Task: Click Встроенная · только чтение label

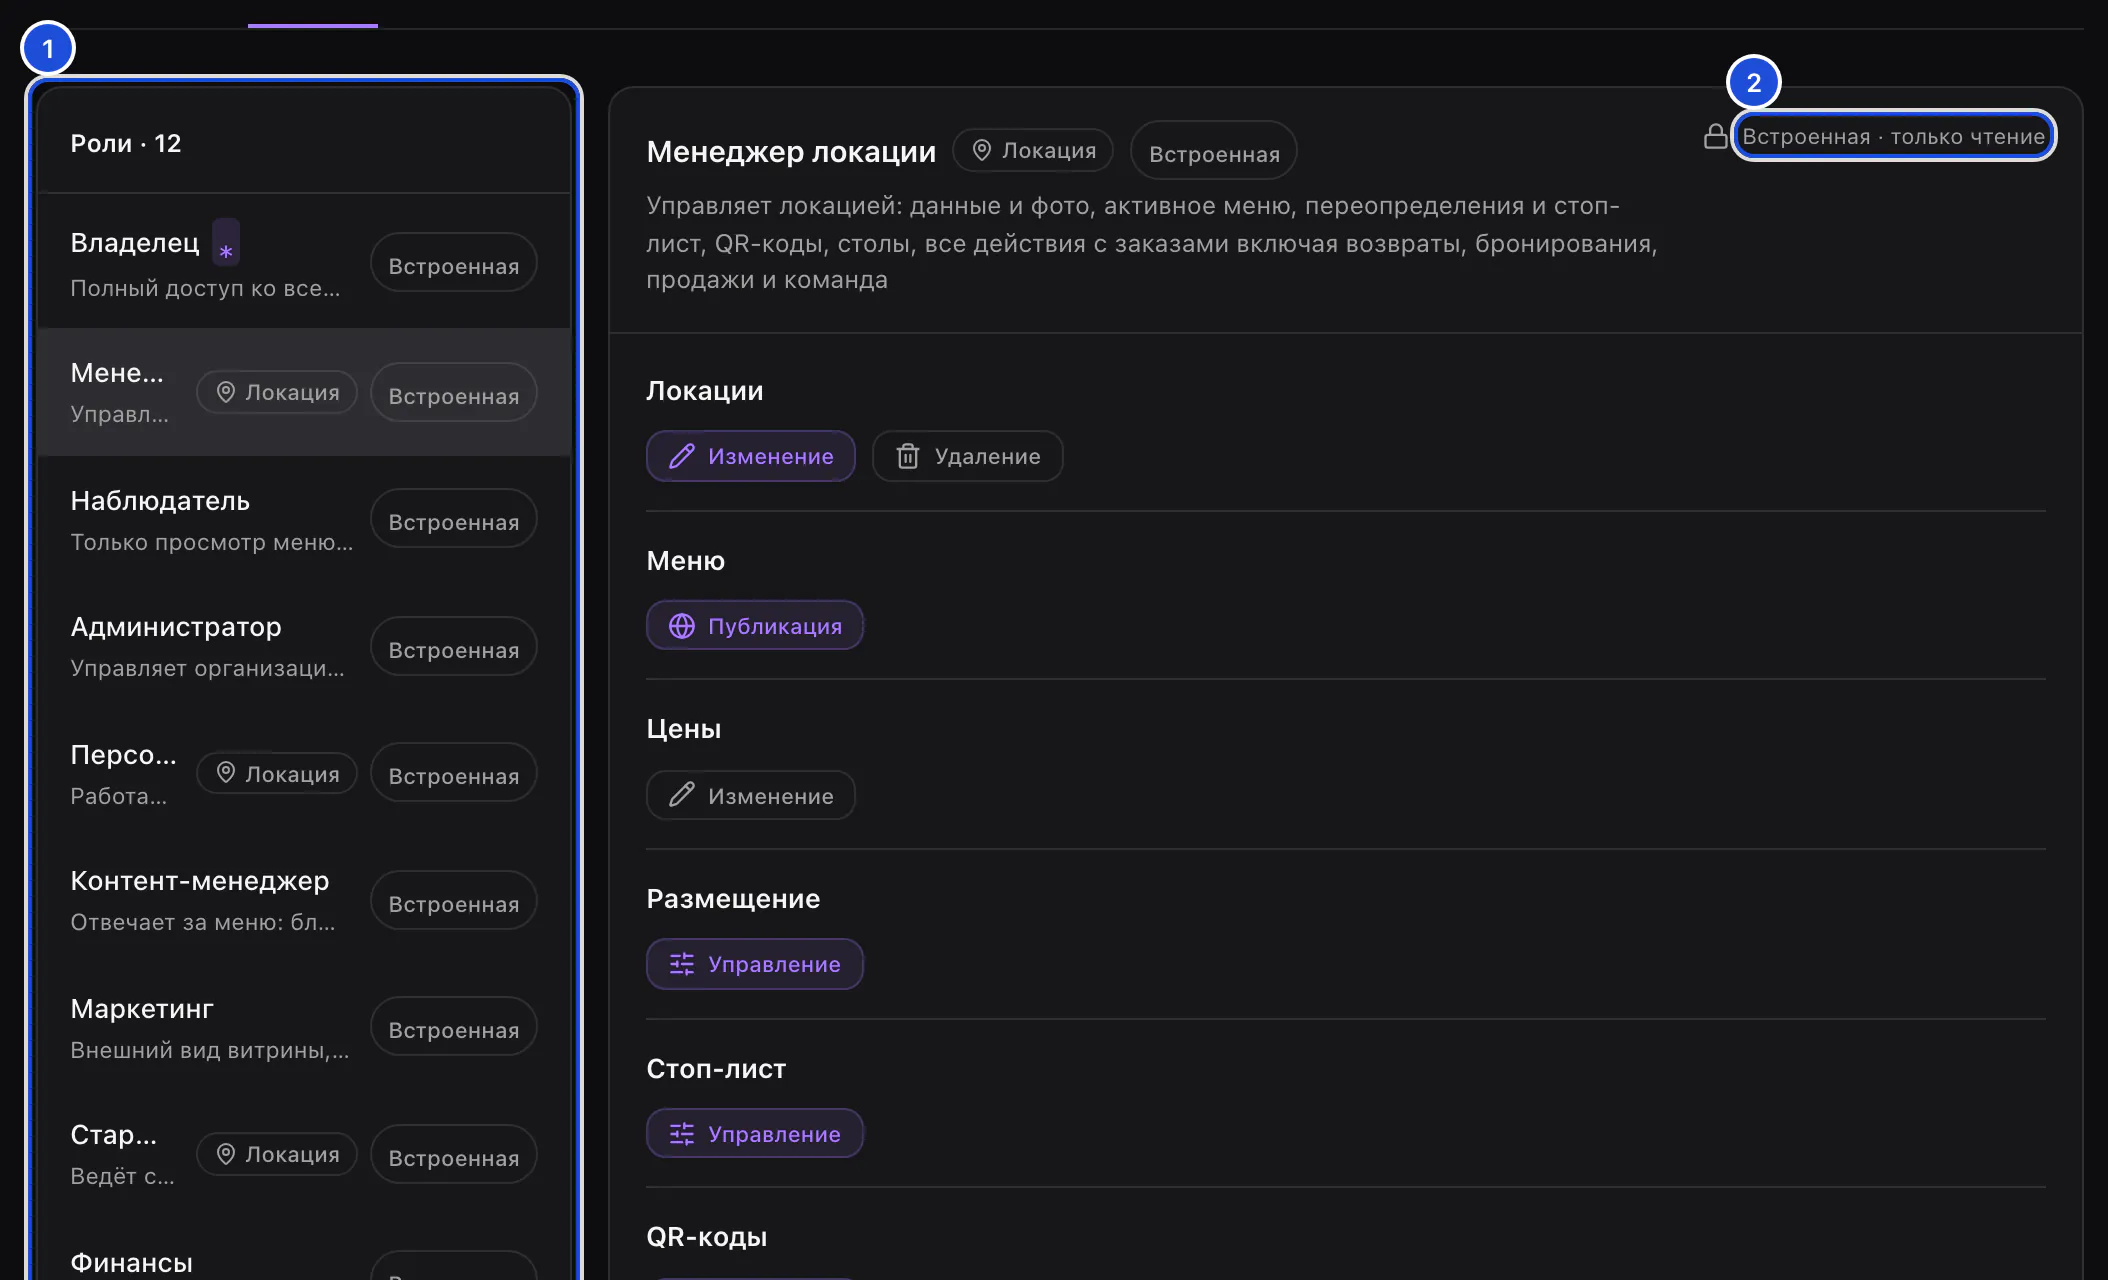Action: 1893,136
